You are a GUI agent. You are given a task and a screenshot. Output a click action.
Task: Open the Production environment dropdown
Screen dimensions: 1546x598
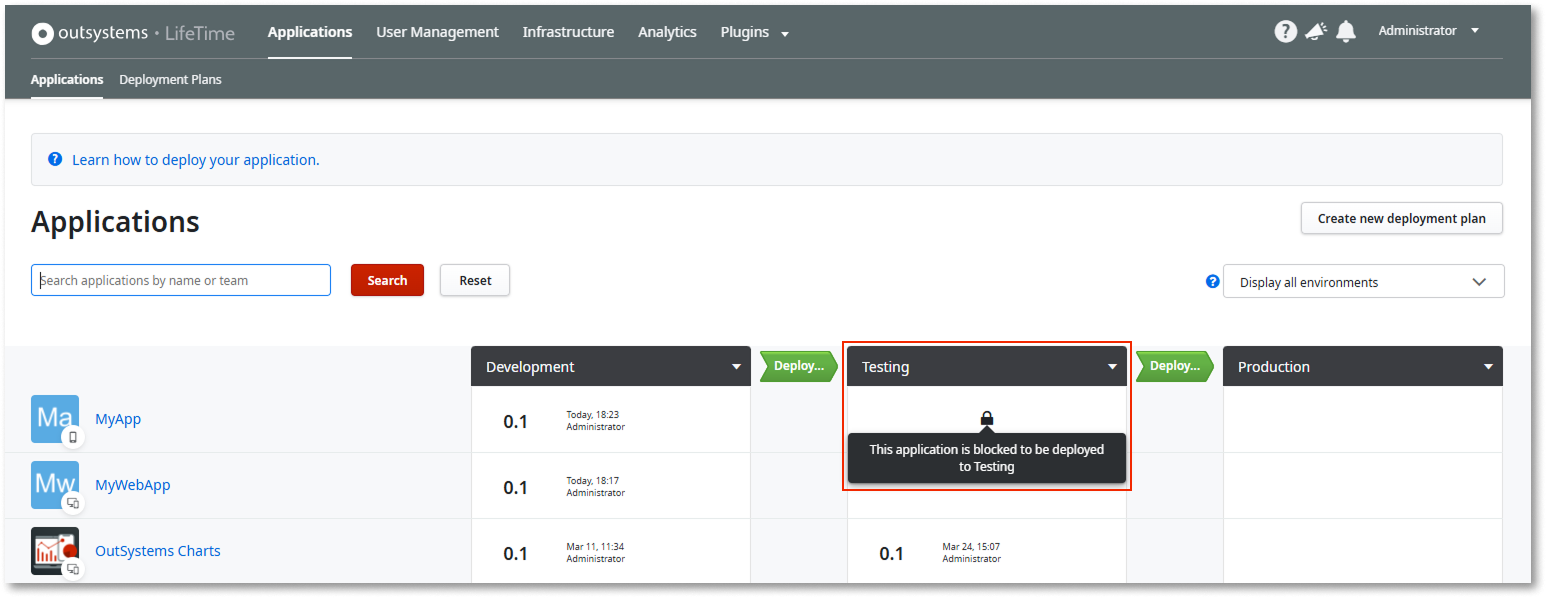point(1487,366)
